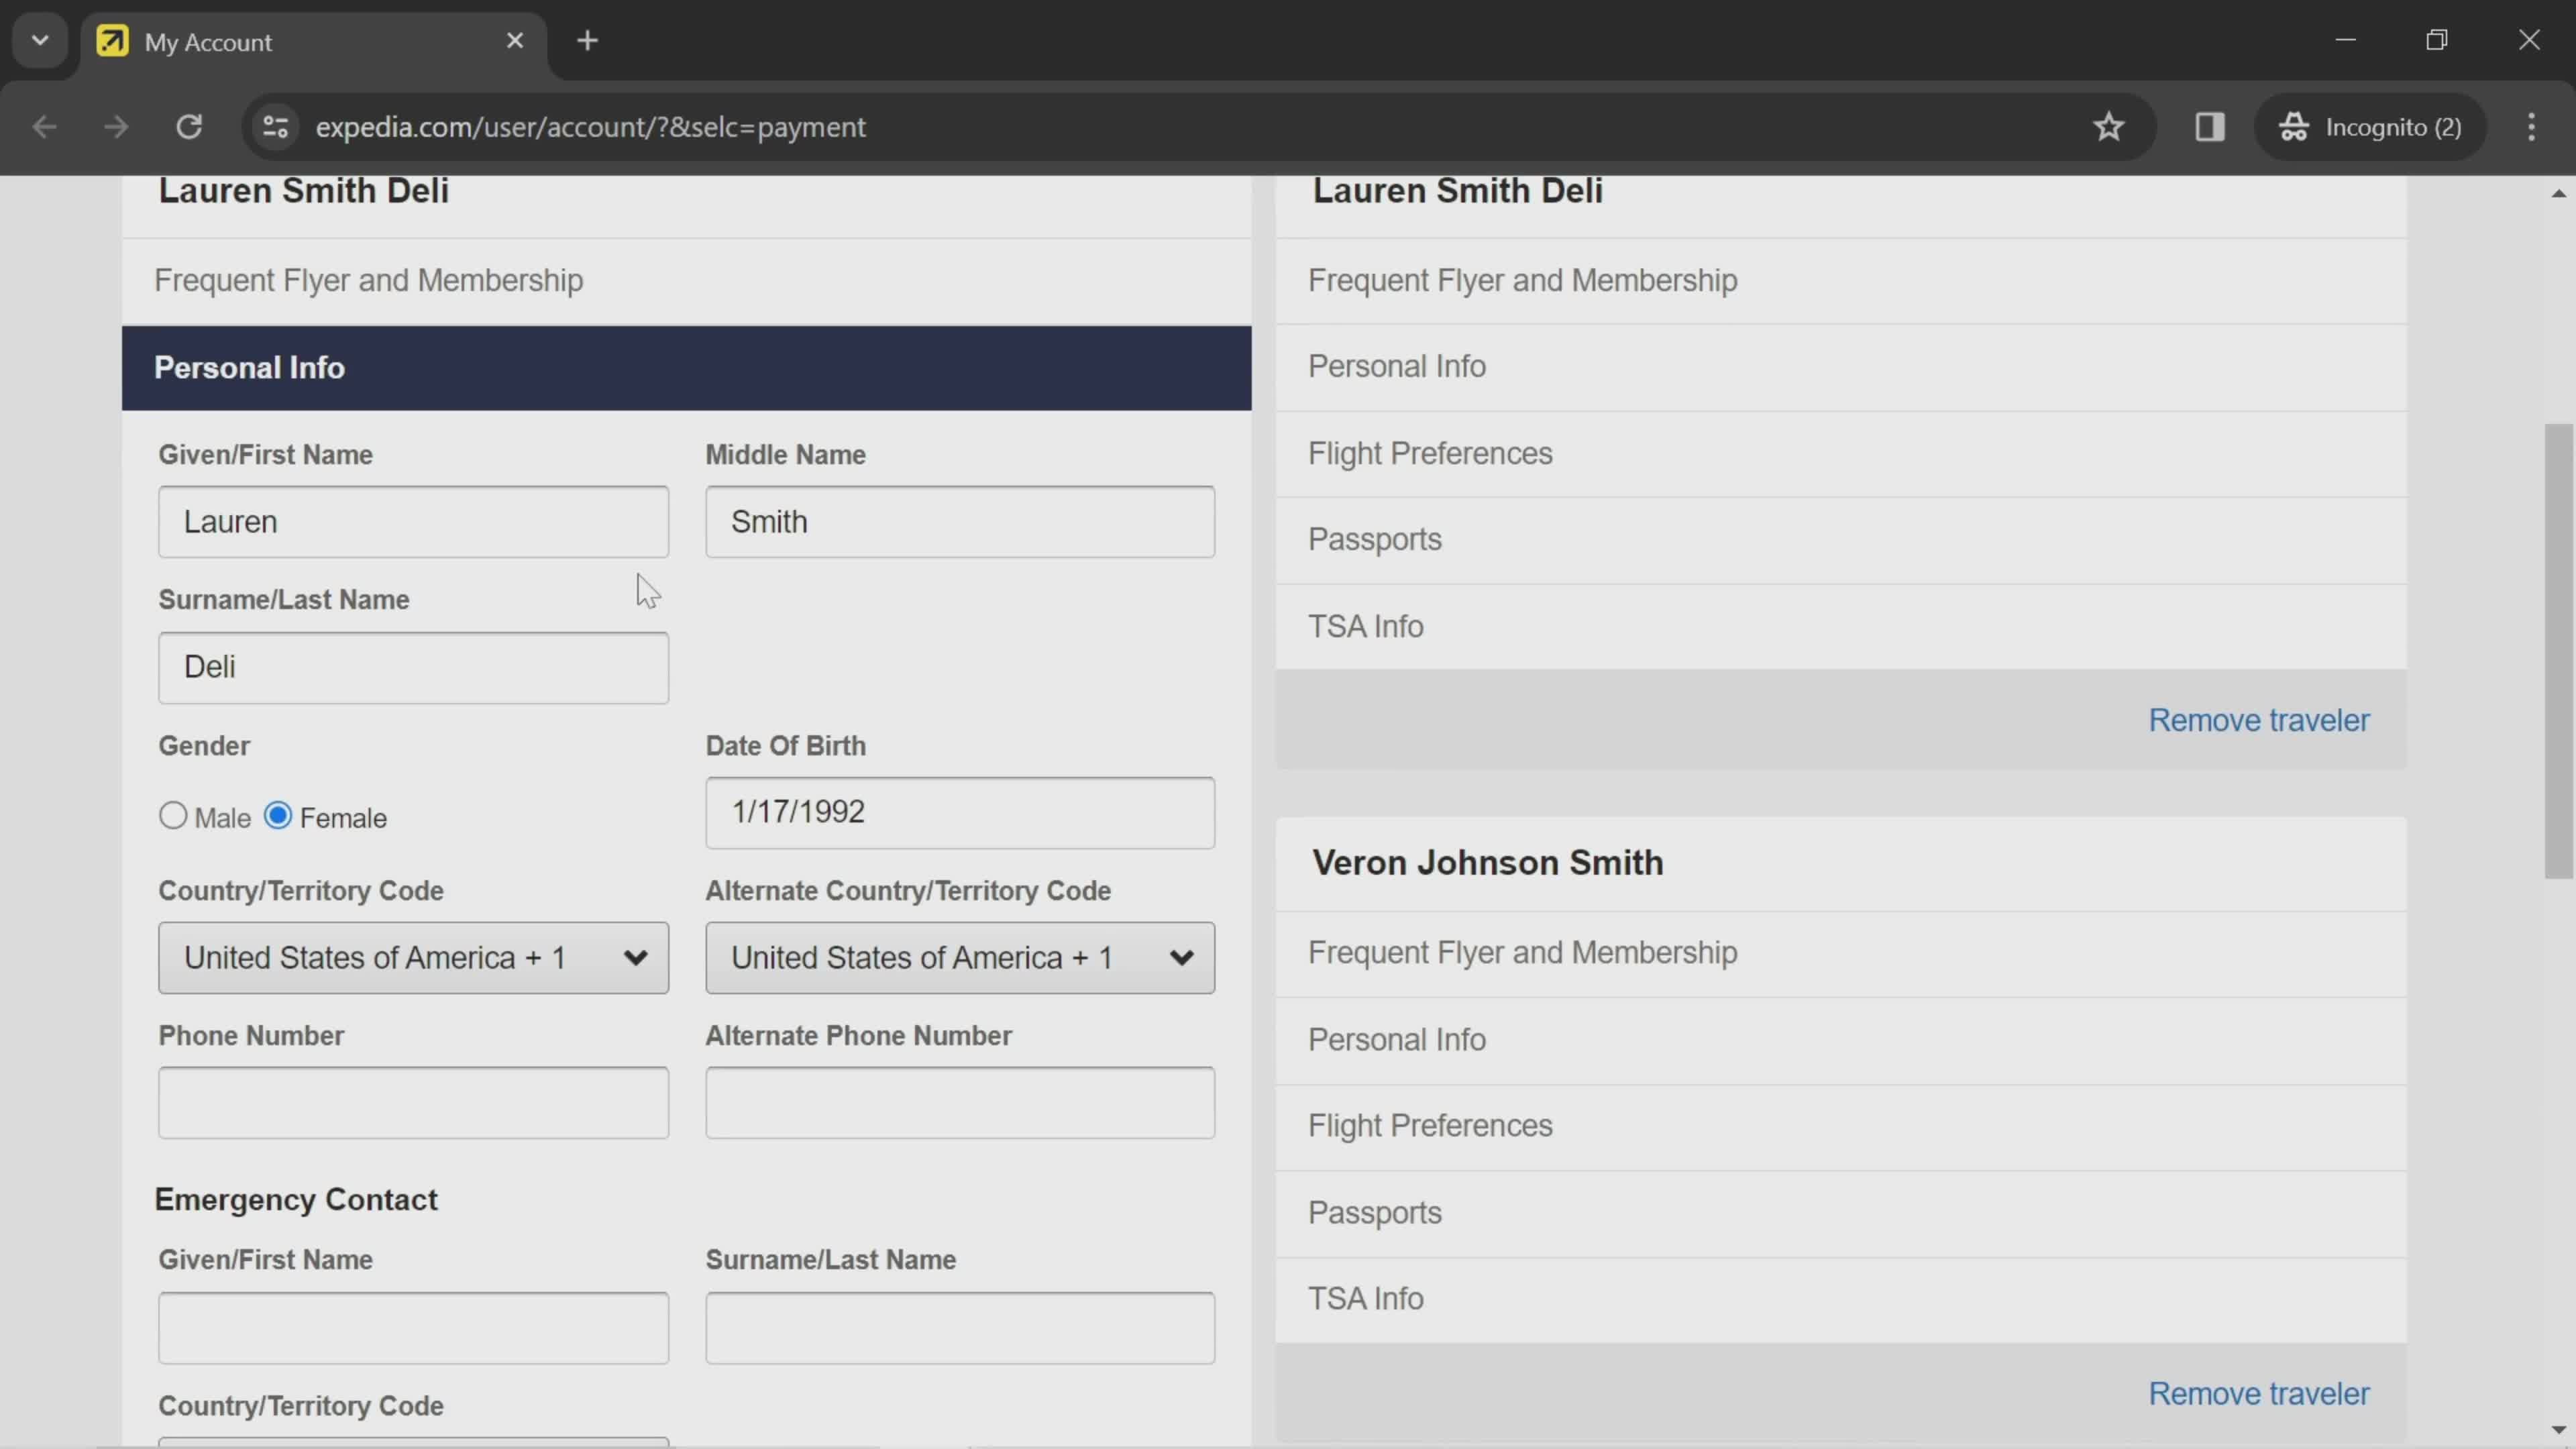Click the scrollbar down arrow
Screen dimensions: 2576x1449
coord(2558,1431)
